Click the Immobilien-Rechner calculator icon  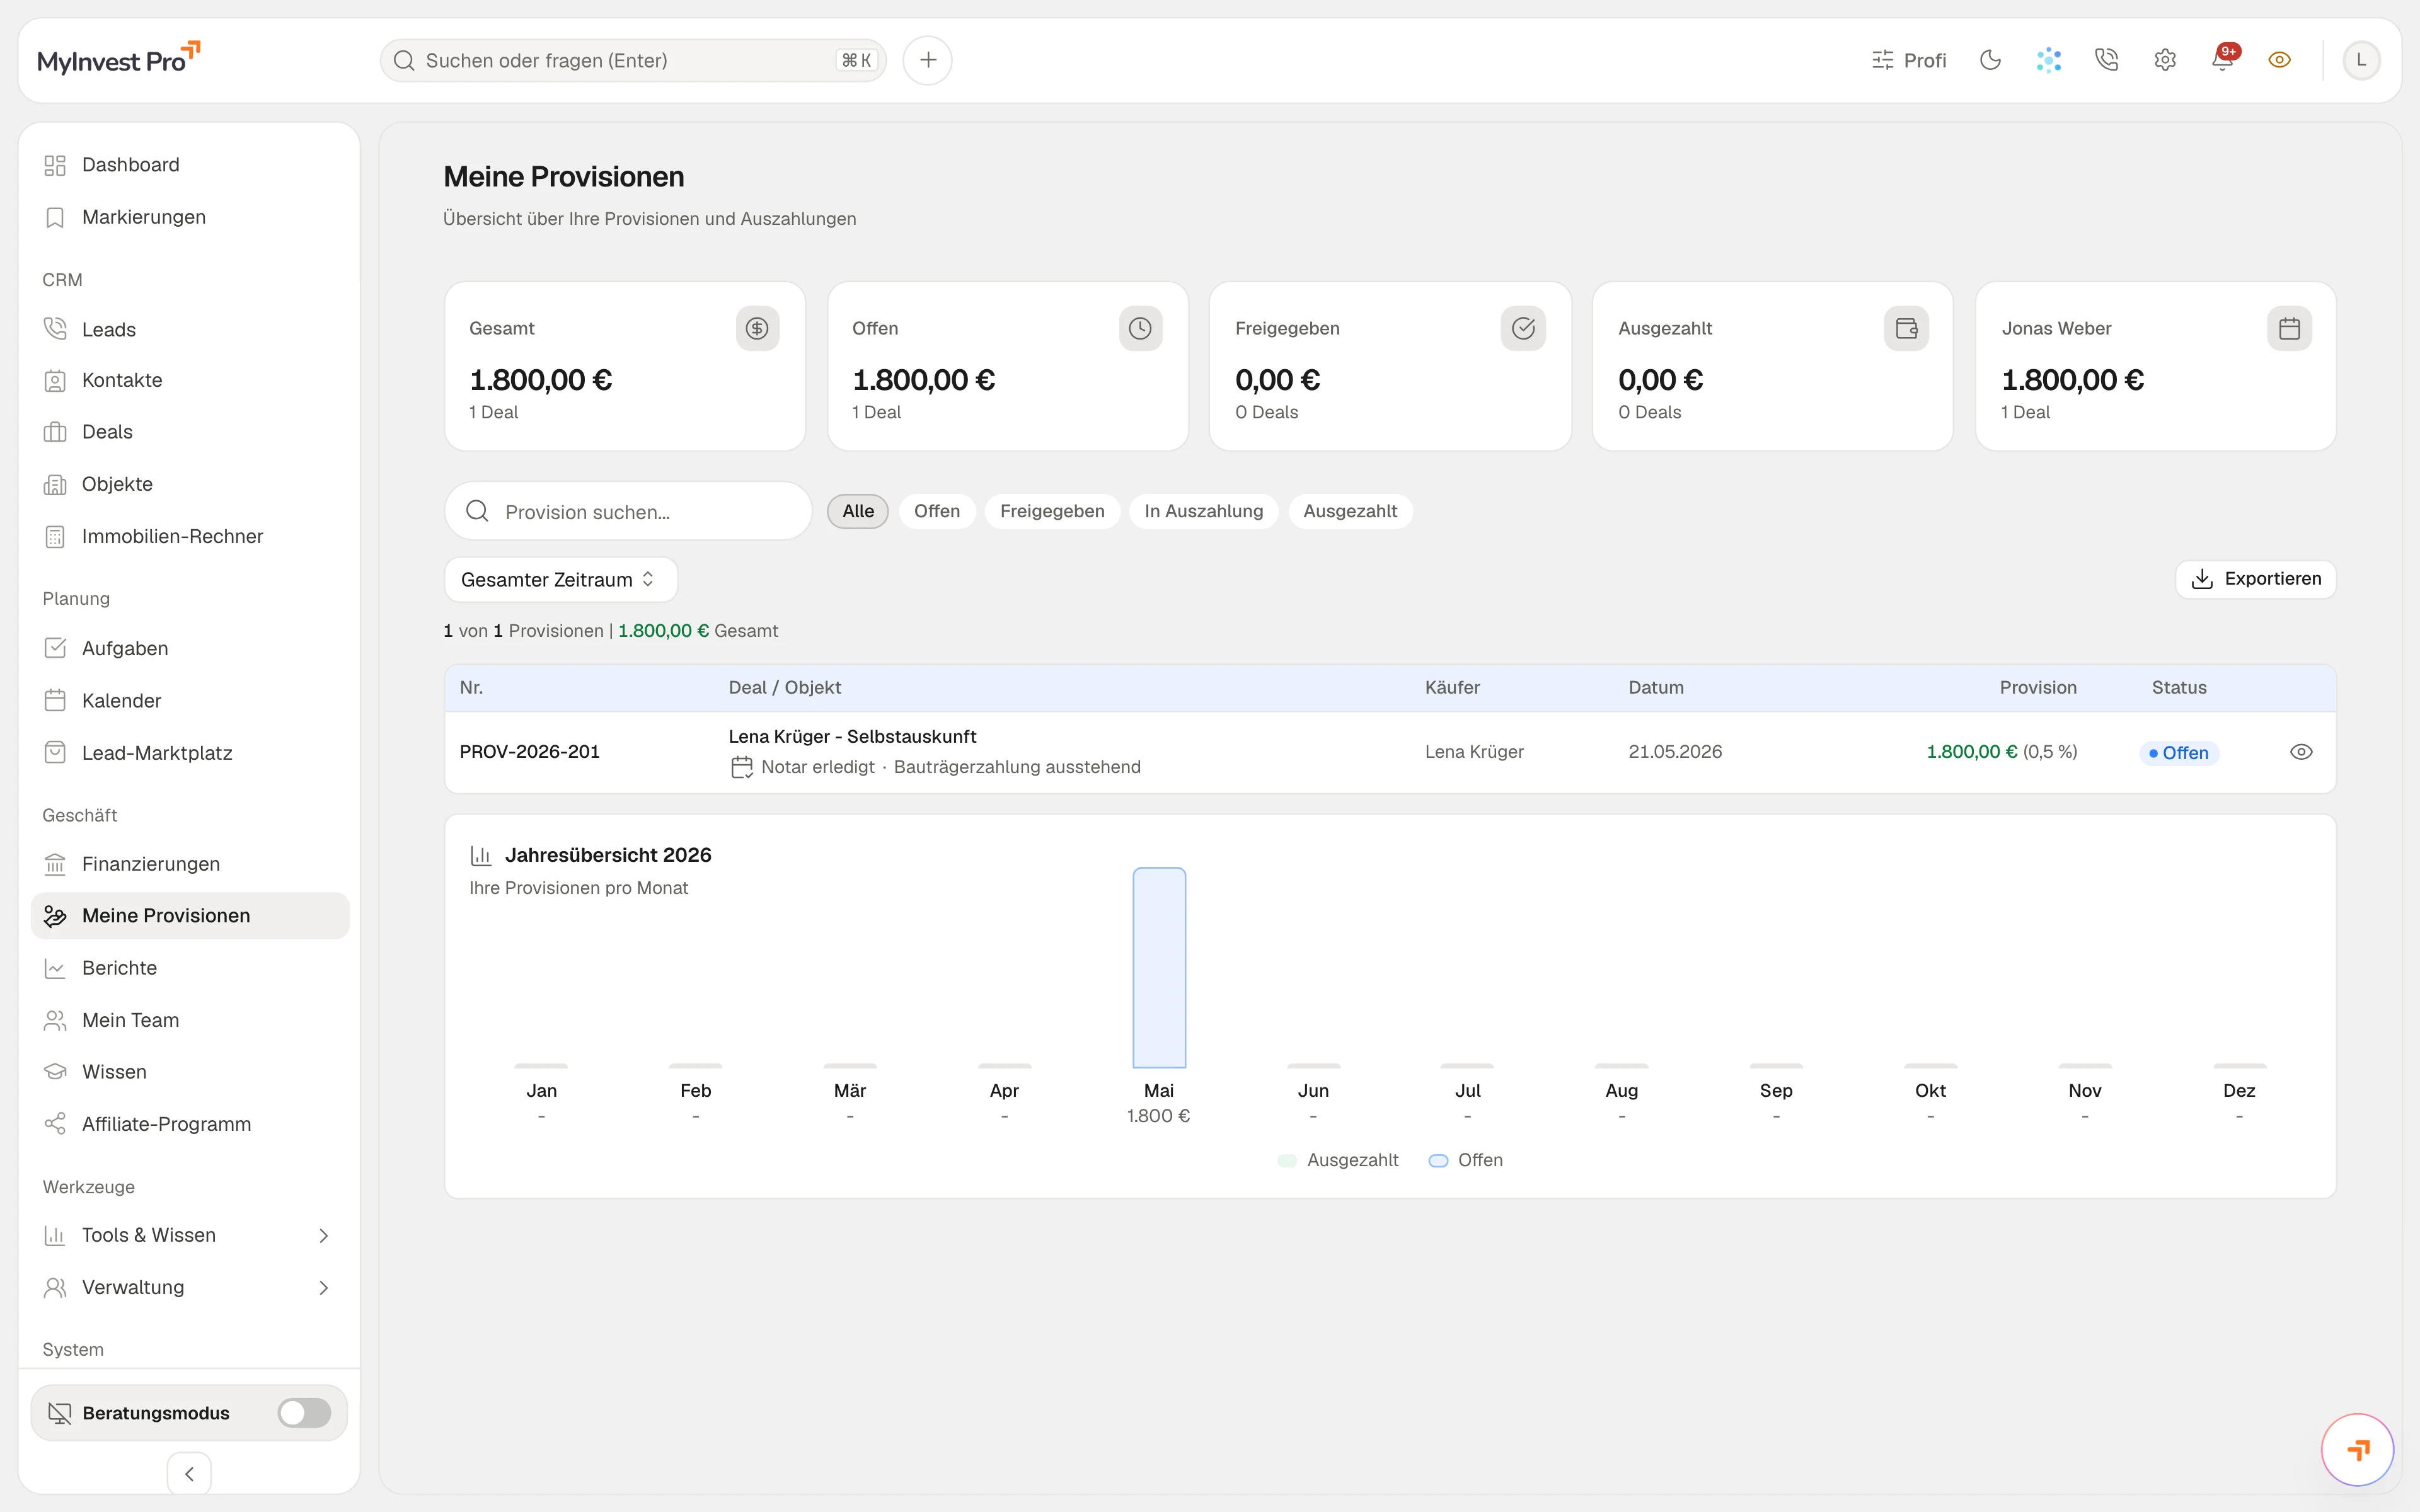[x=55, y=537]
